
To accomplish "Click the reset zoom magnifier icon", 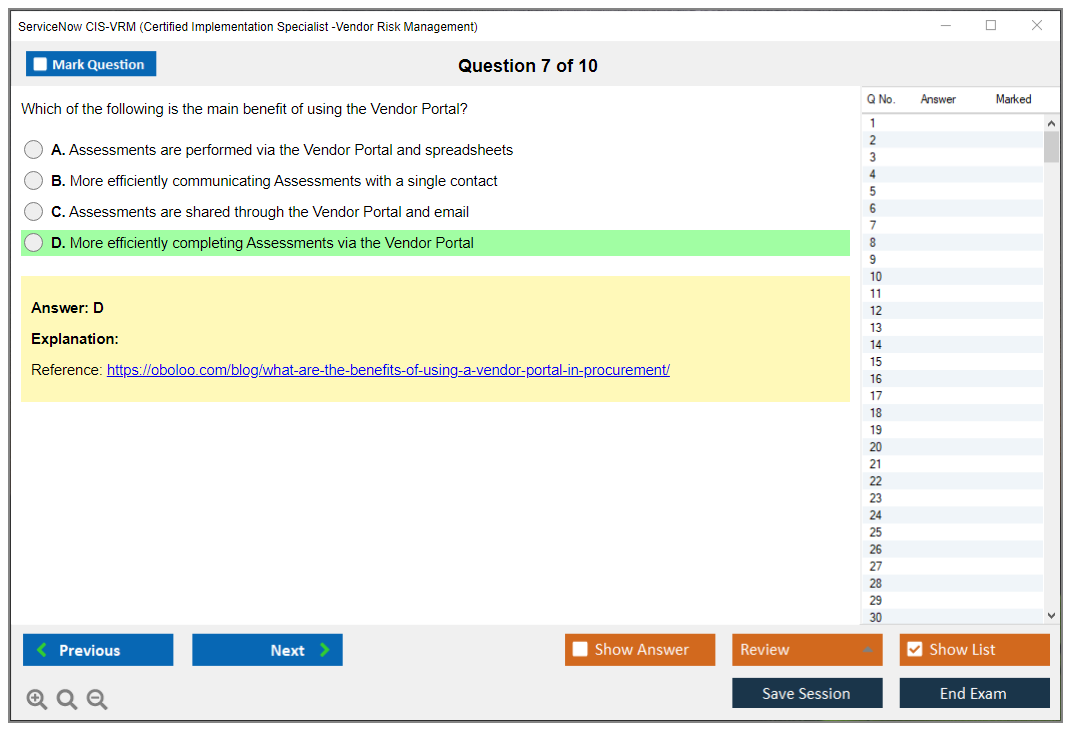I will [67, 700].
